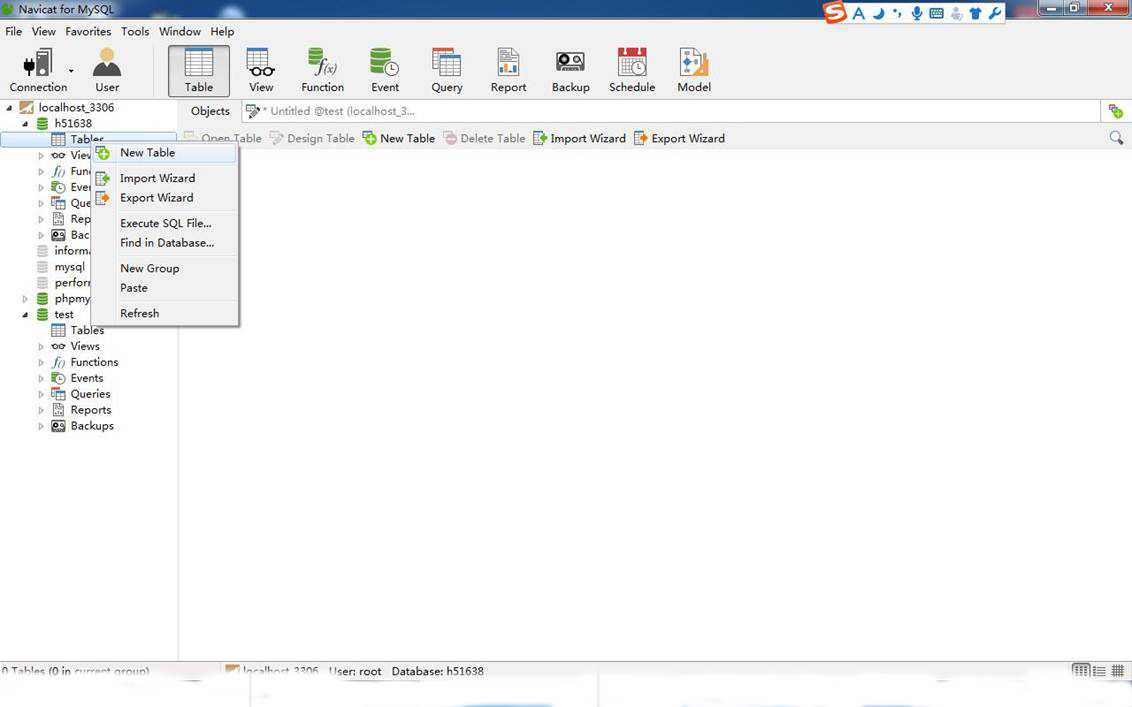1132x707 pixels.
Task: Click Import Wizard in the object toolbar
Action: coord(580,138)
